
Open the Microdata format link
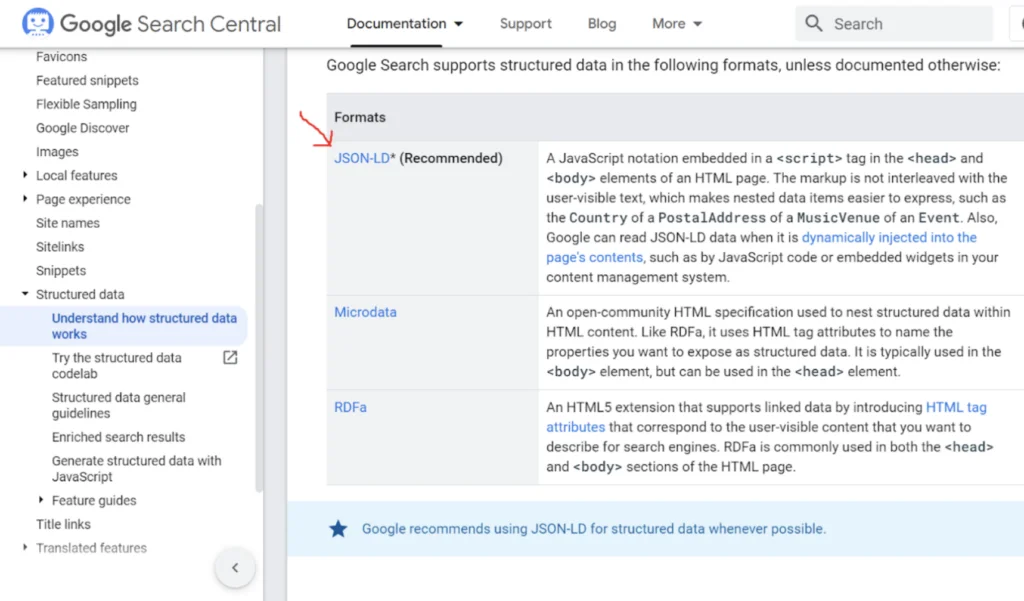pos(365,312)
